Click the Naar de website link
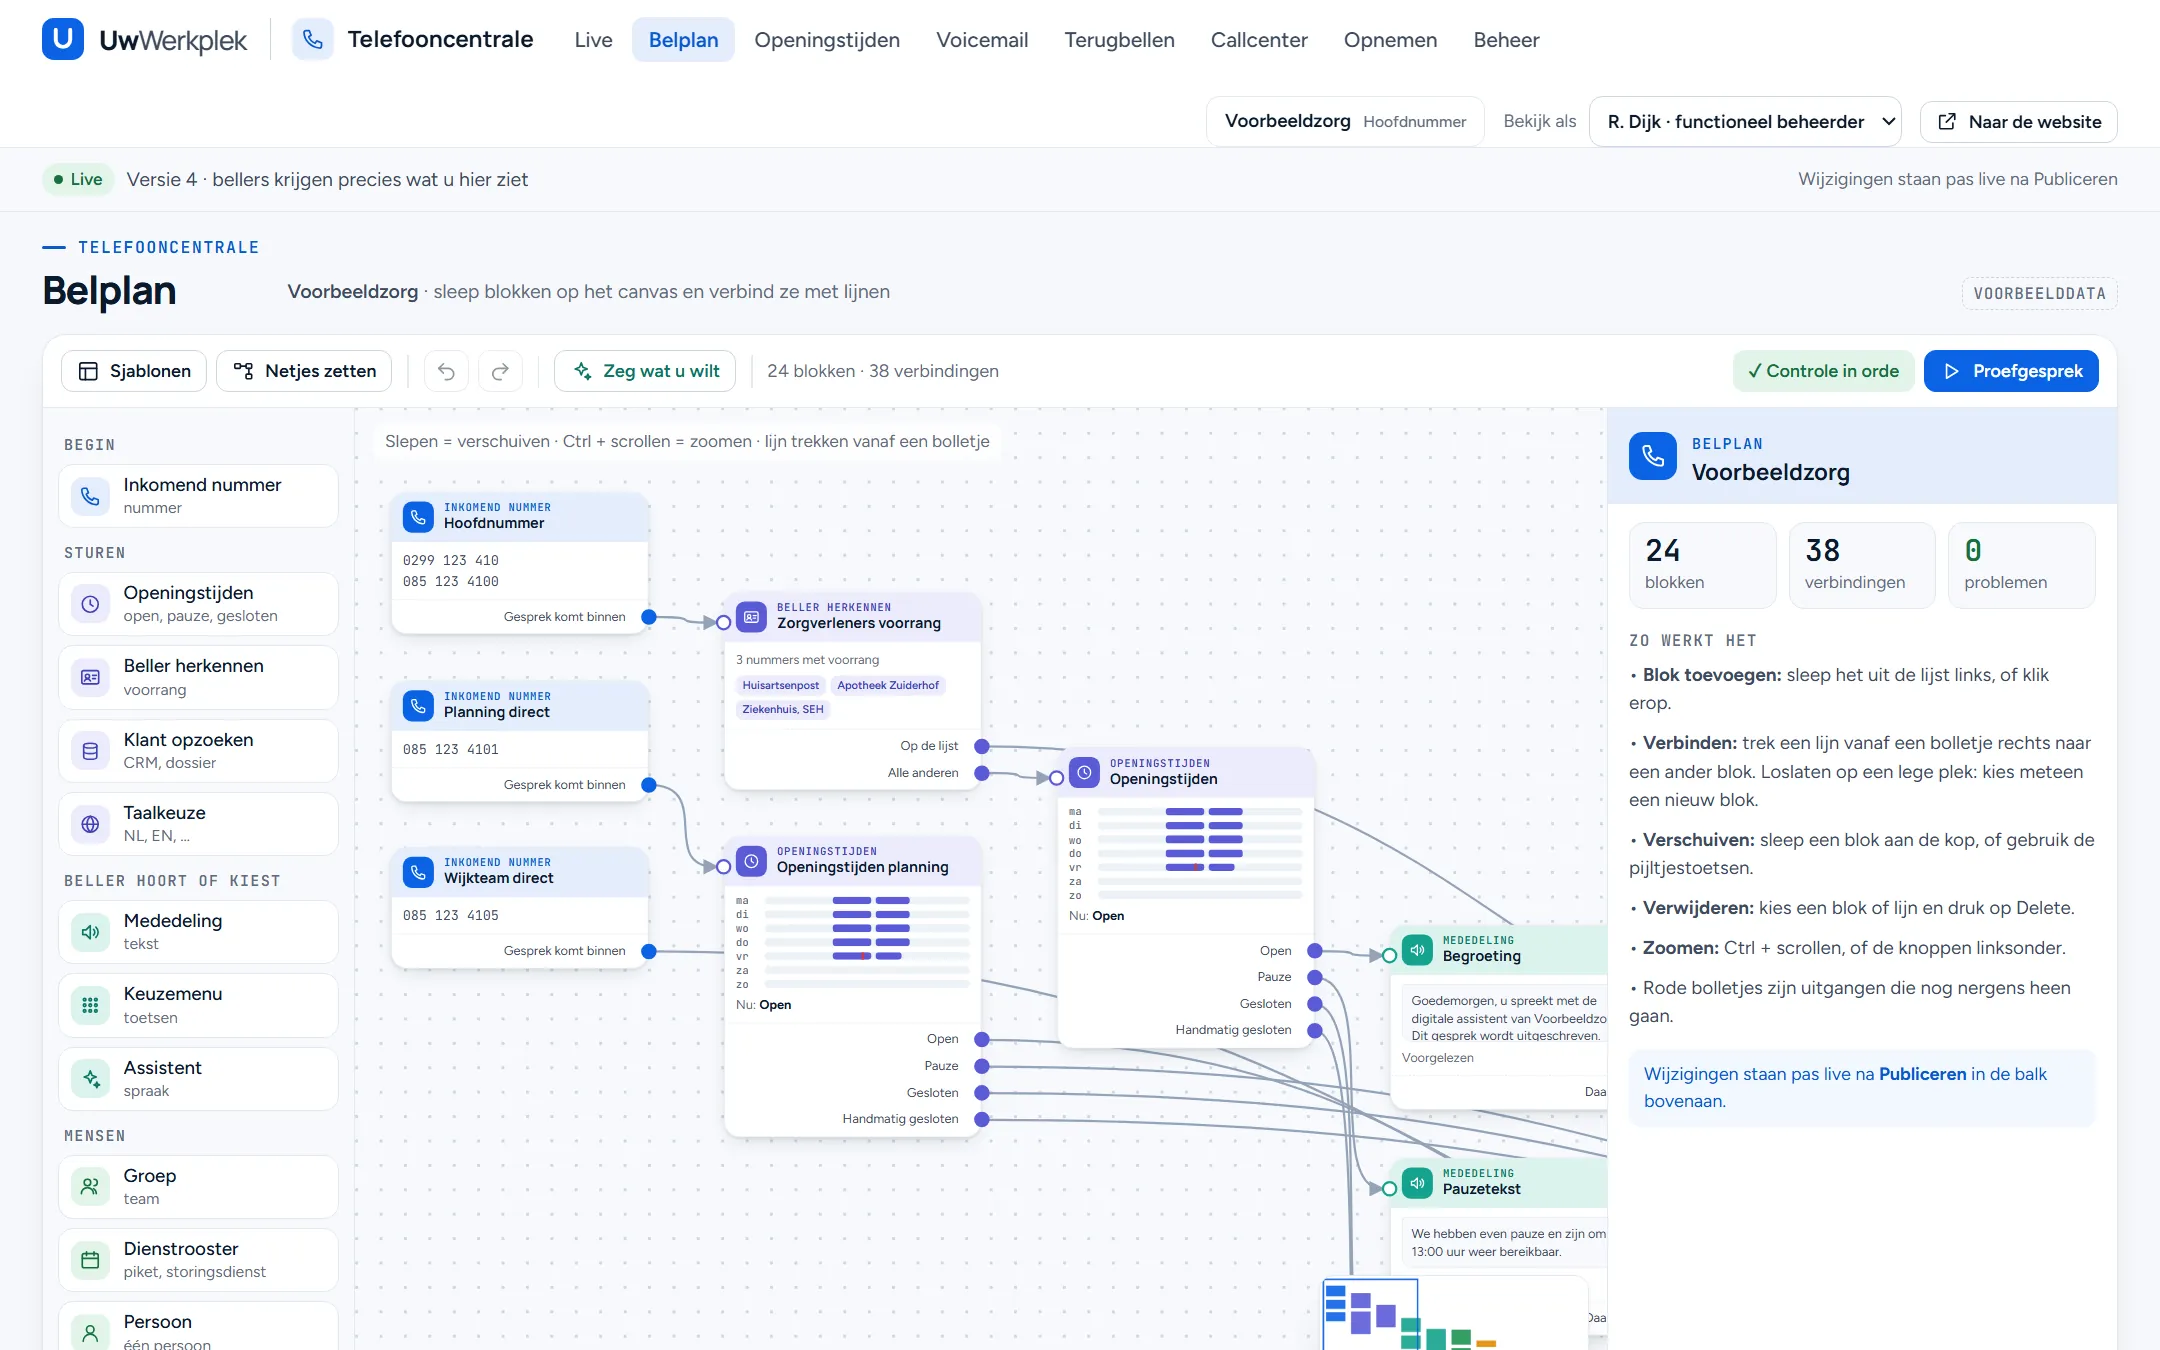2160x1350 pixels. click(2018, 122)
